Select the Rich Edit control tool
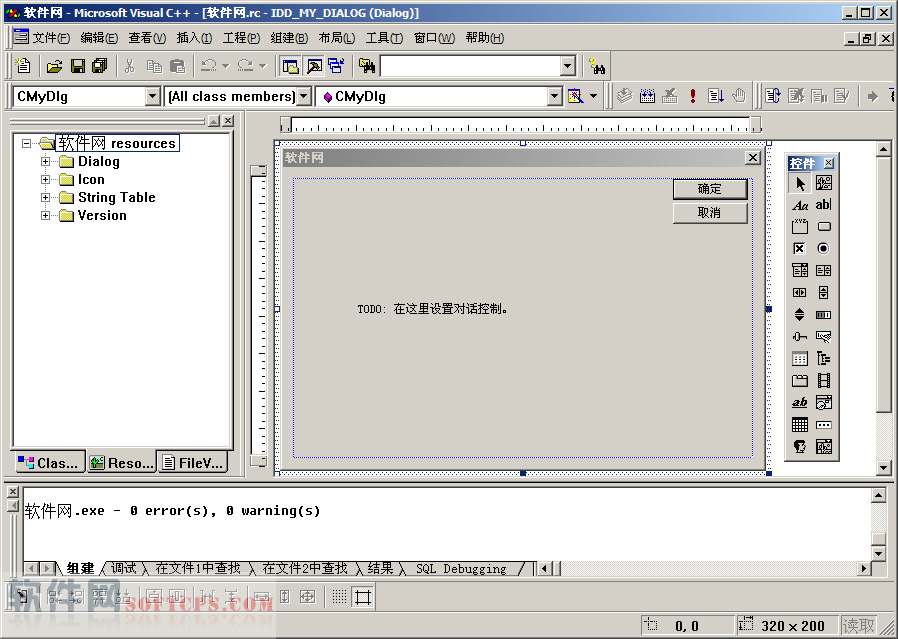The width and height of the screenshot is (898, 639). point(800,403)
